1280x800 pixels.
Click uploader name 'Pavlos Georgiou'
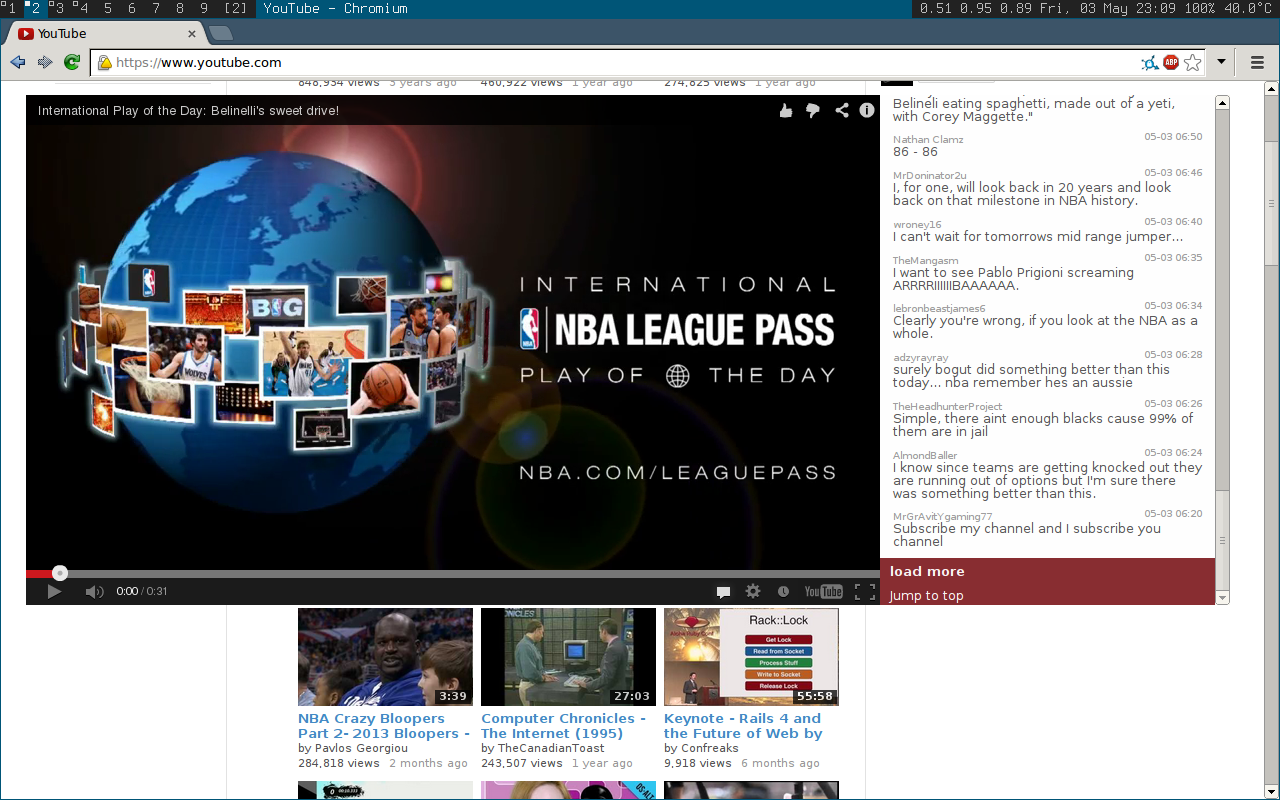coord(361,748)
